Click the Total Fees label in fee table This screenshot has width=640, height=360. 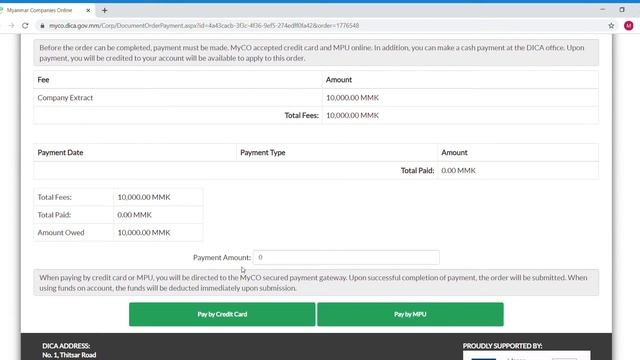click(301, 116)
